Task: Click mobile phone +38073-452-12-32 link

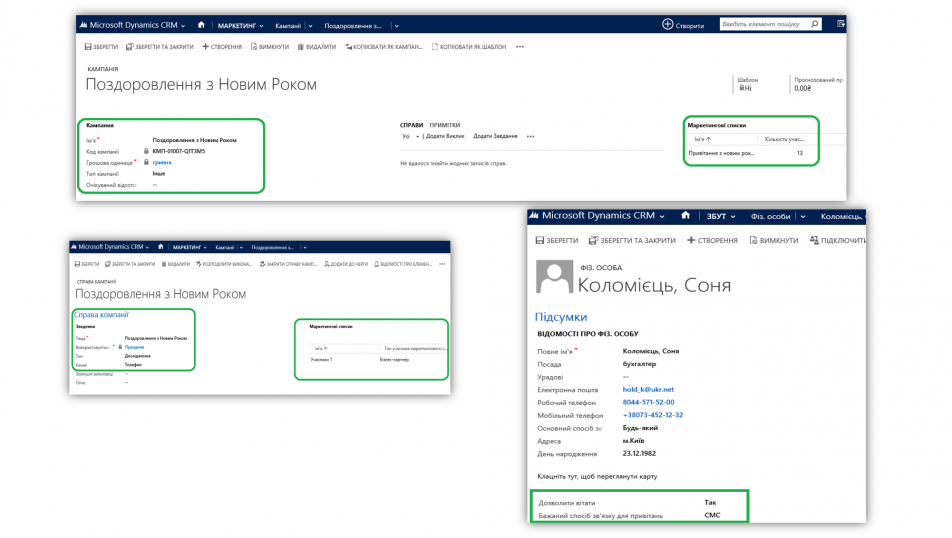Action: [653, 415]
